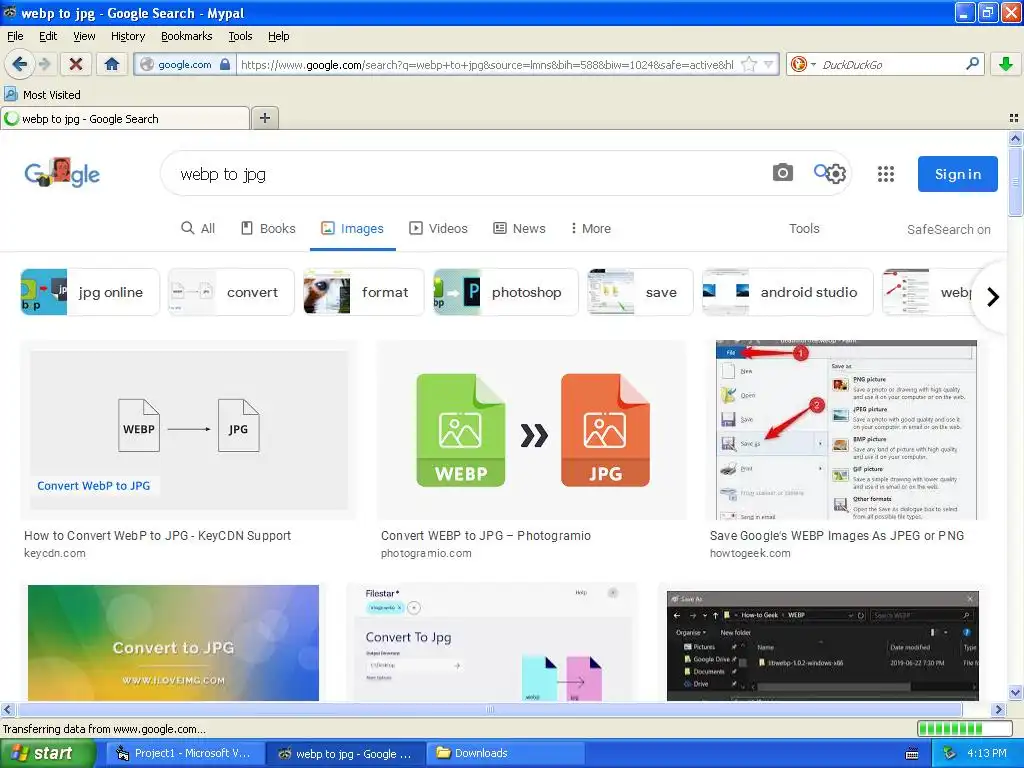Click the howtogeek.com source link

750,553
